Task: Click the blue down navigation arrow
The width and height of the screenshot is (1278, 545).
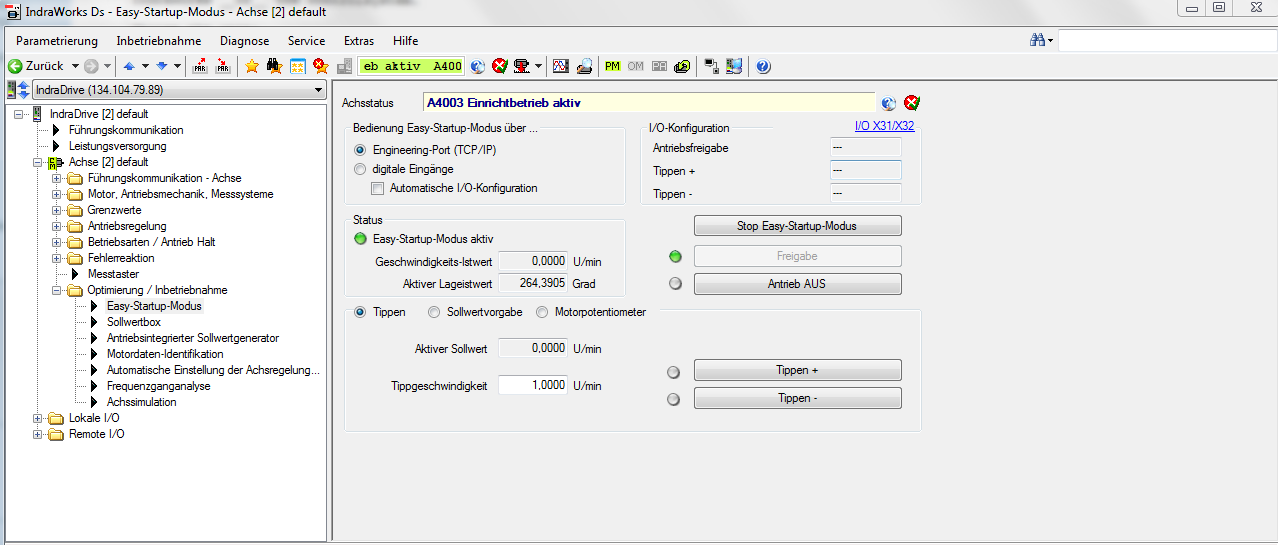Action: click(161, 66)
